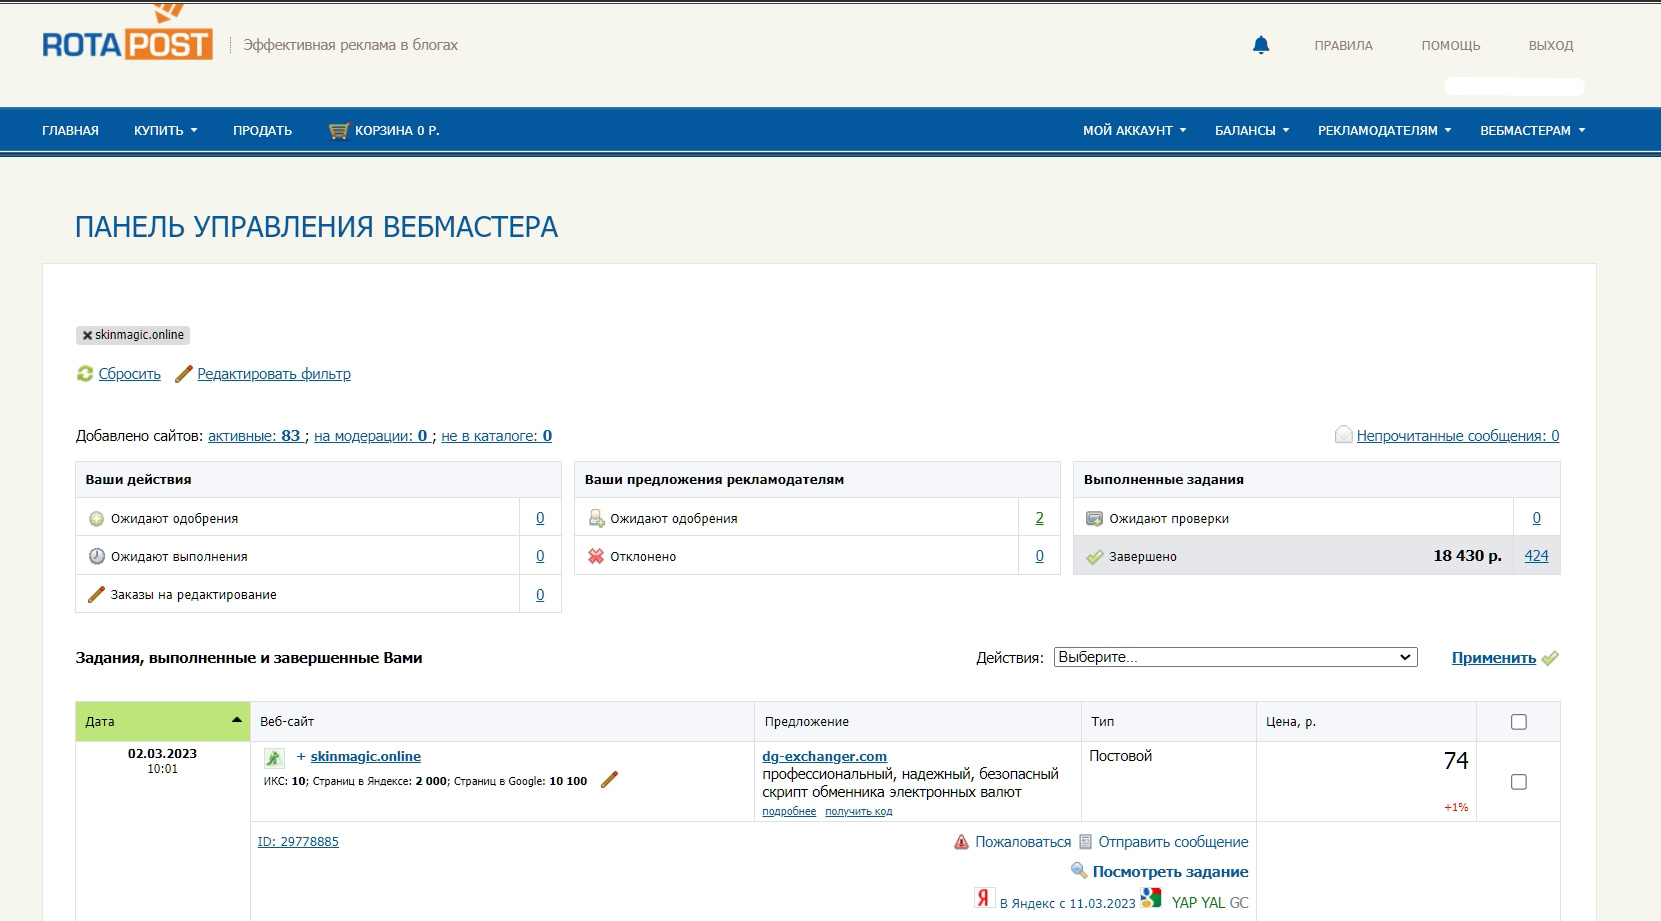The image size is (1661, 921).
Task: Open the Действия dropdown list
Action: point(1235,657)
